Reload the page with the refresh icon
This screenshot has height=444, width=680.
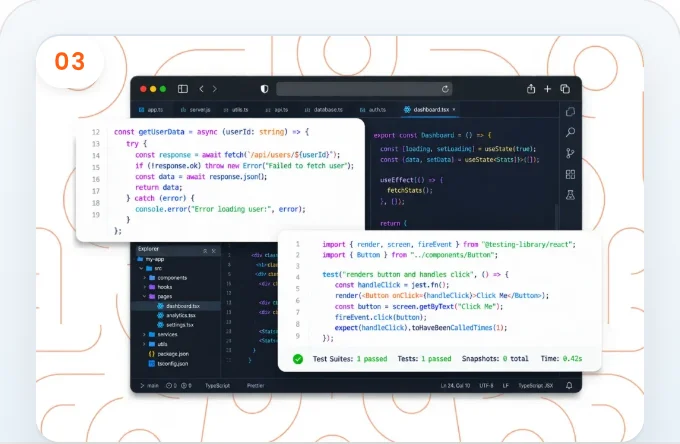(x=445, y=89)
